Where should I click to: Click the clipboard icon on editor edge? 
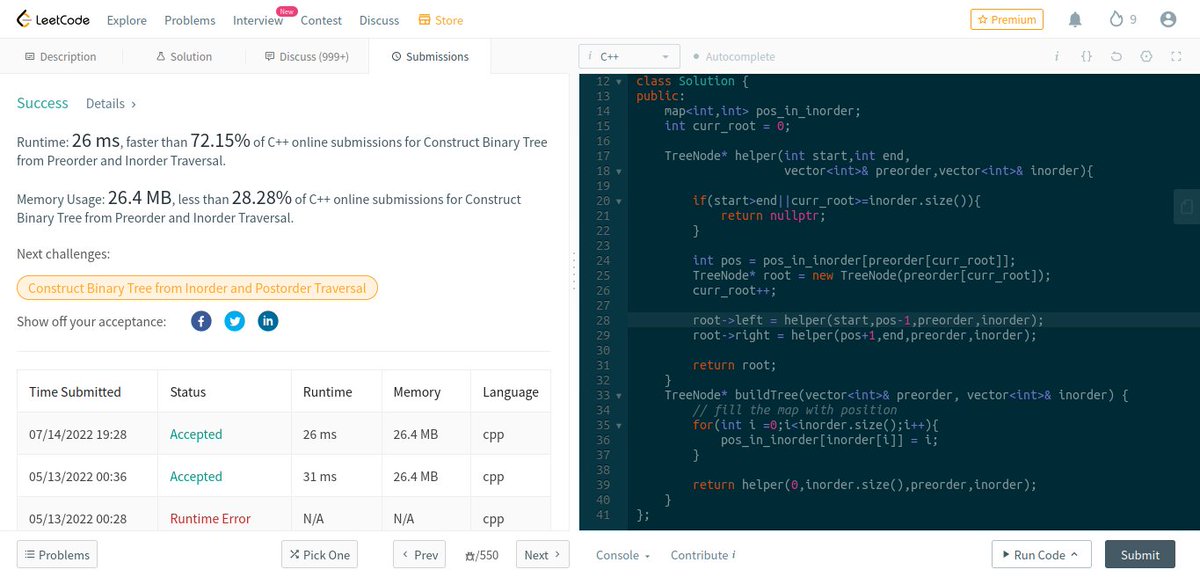1186,207
